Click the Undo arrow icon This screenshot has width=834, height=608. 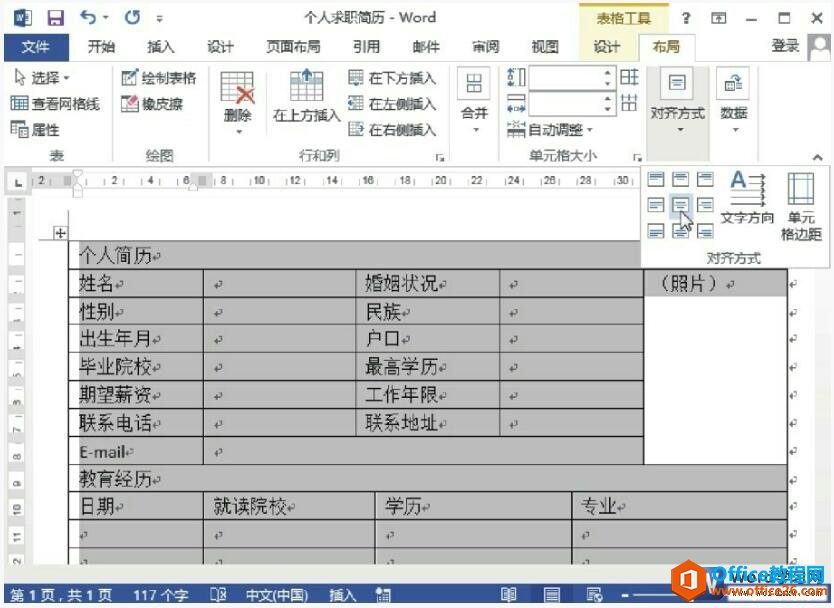tap(88, 18)
